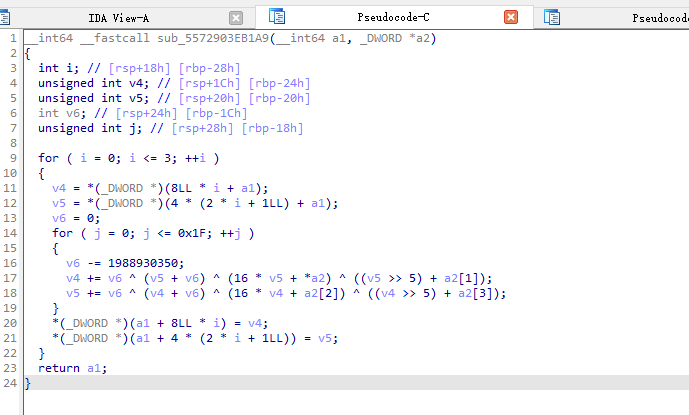This screenshot has height=415, width=689.
Task: Select 'unsigned int v5;' declaration
Action: pyautogui.click(x=94, y=98)
